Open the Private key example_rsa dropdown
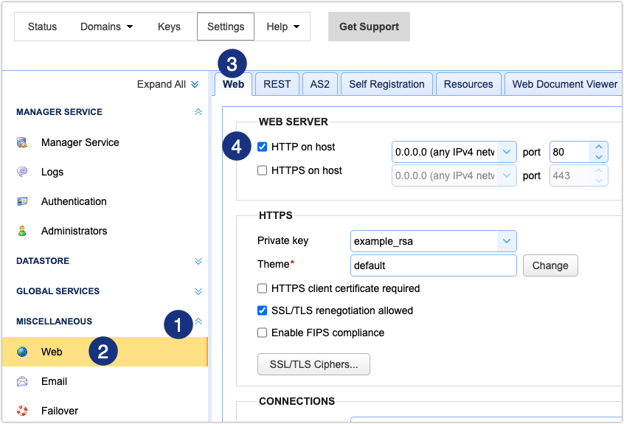Image resolution: width=624 pixels, height=424 pixels. (x=507, y=241)
